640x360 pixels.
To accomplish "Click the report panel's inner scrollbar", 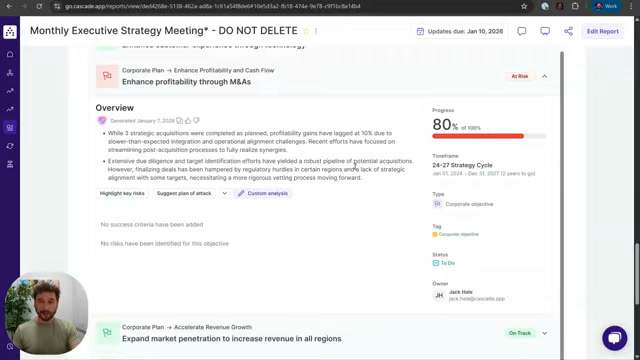I will 562,205.
